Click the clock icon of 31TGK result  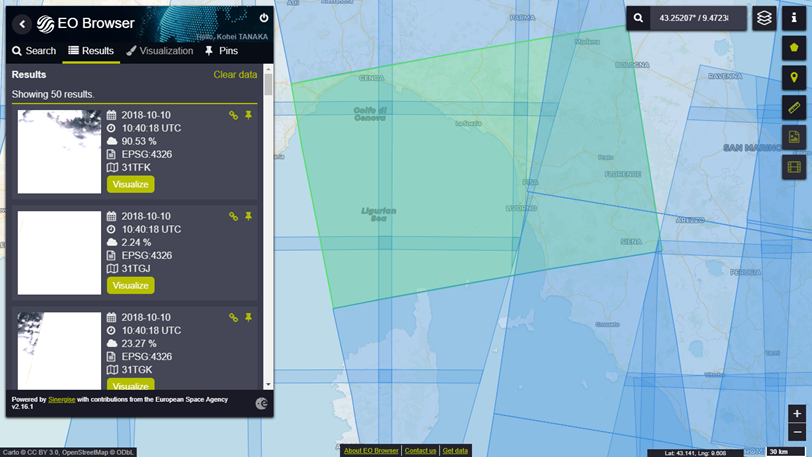tap(111, 330)
